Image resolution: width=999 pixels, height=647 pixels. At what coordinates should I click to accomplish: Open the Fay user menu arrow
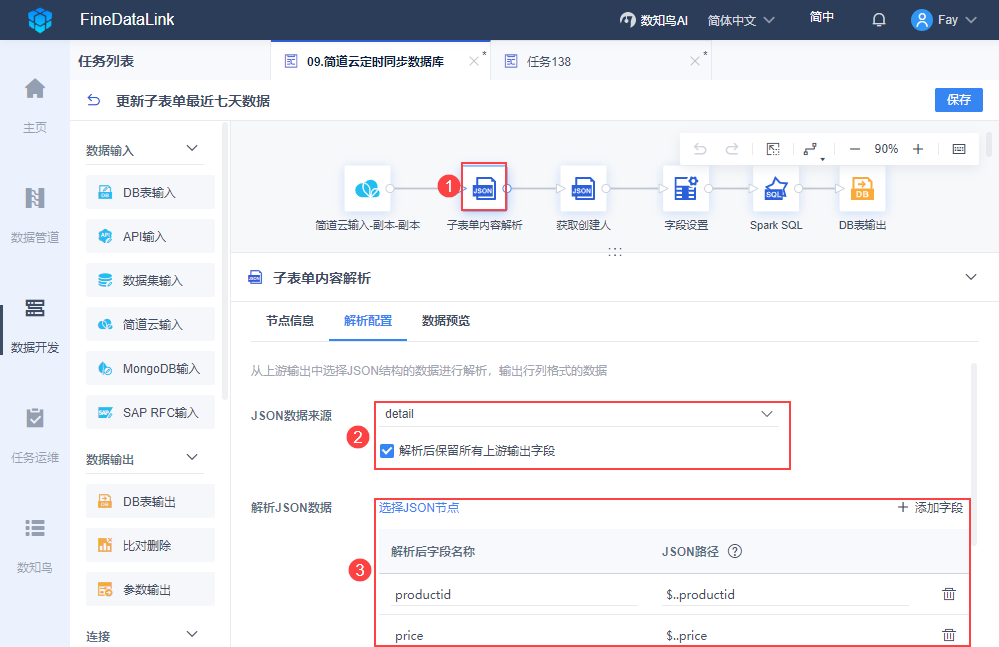pos(971,20)
